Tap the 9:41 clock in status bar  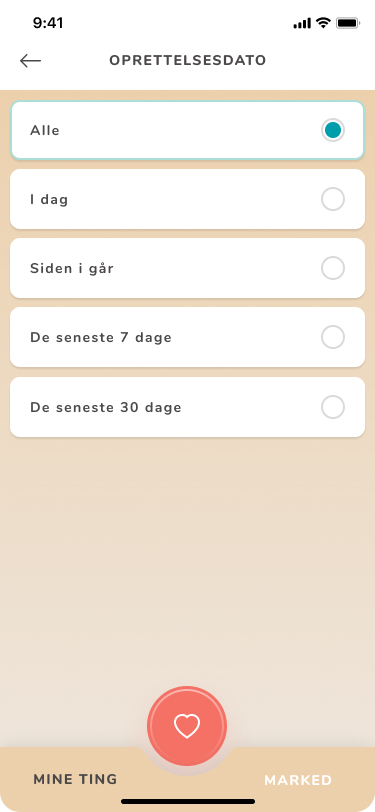pos(48,23)
